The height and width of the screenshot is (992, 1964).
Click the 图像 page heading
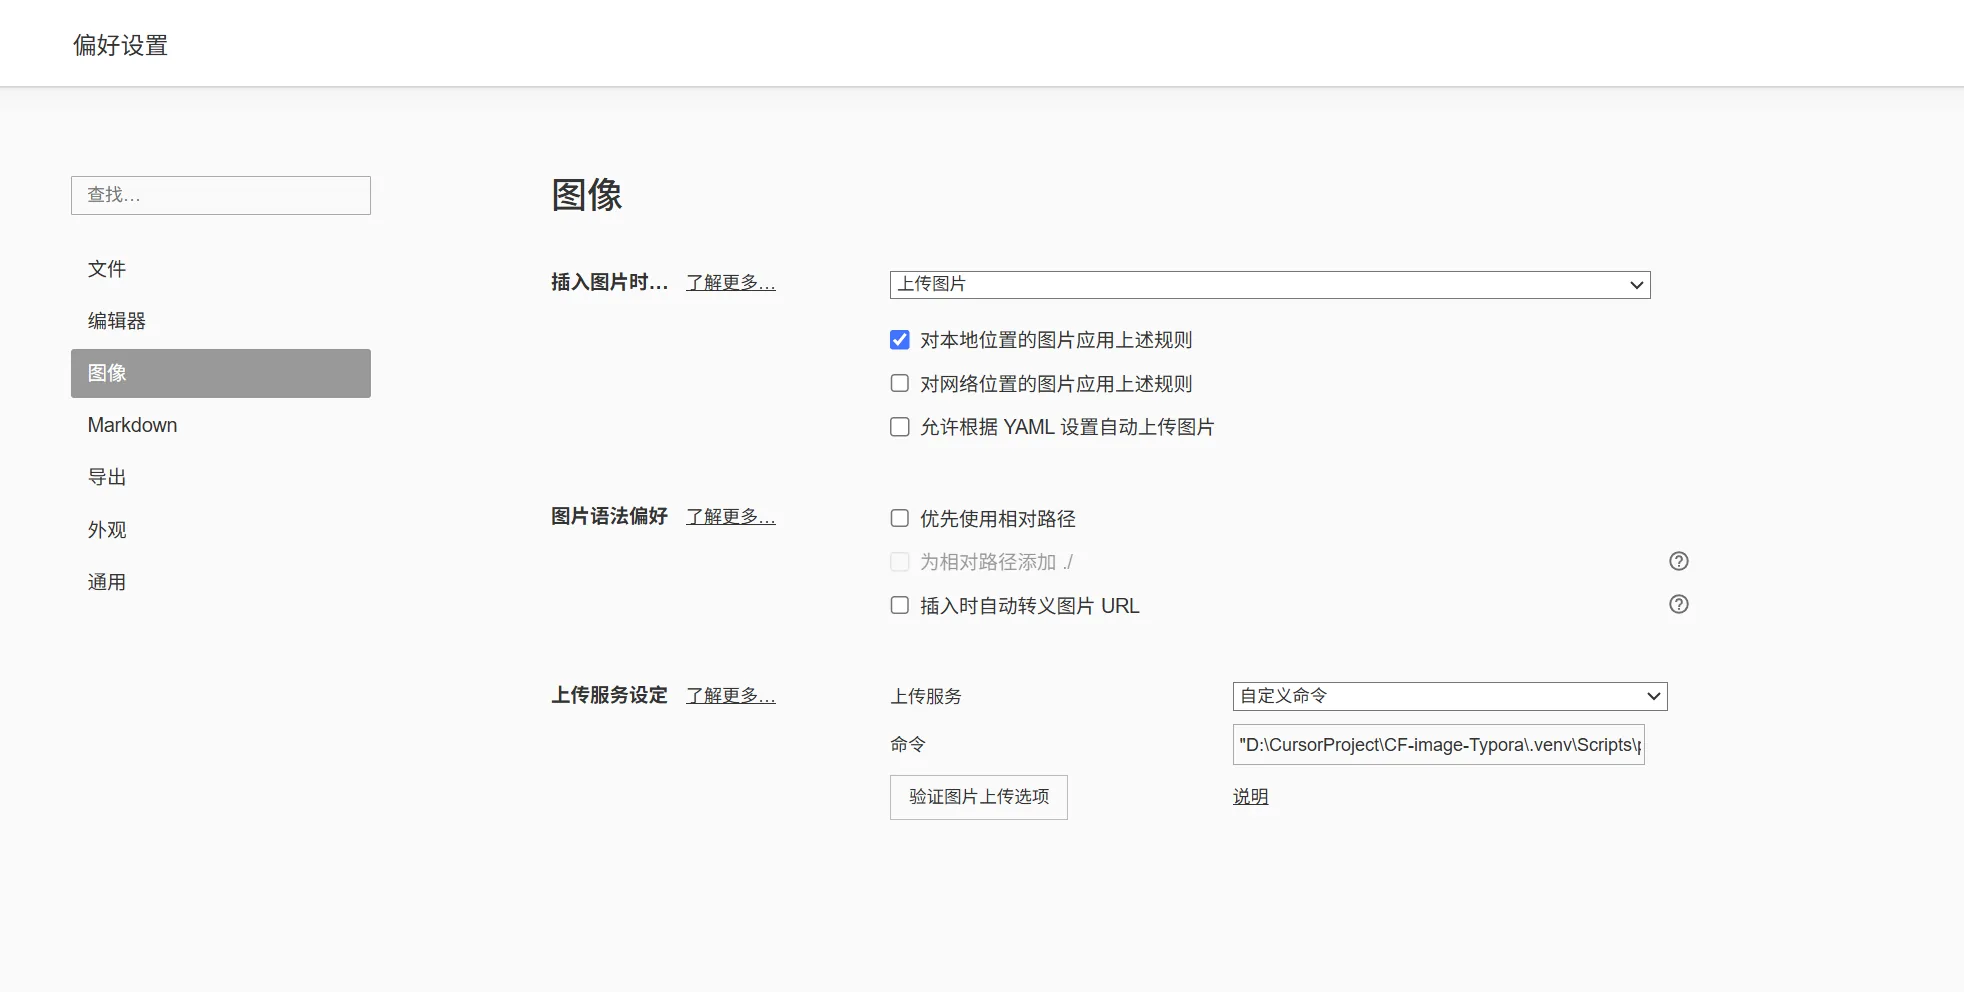pos(587,195)
